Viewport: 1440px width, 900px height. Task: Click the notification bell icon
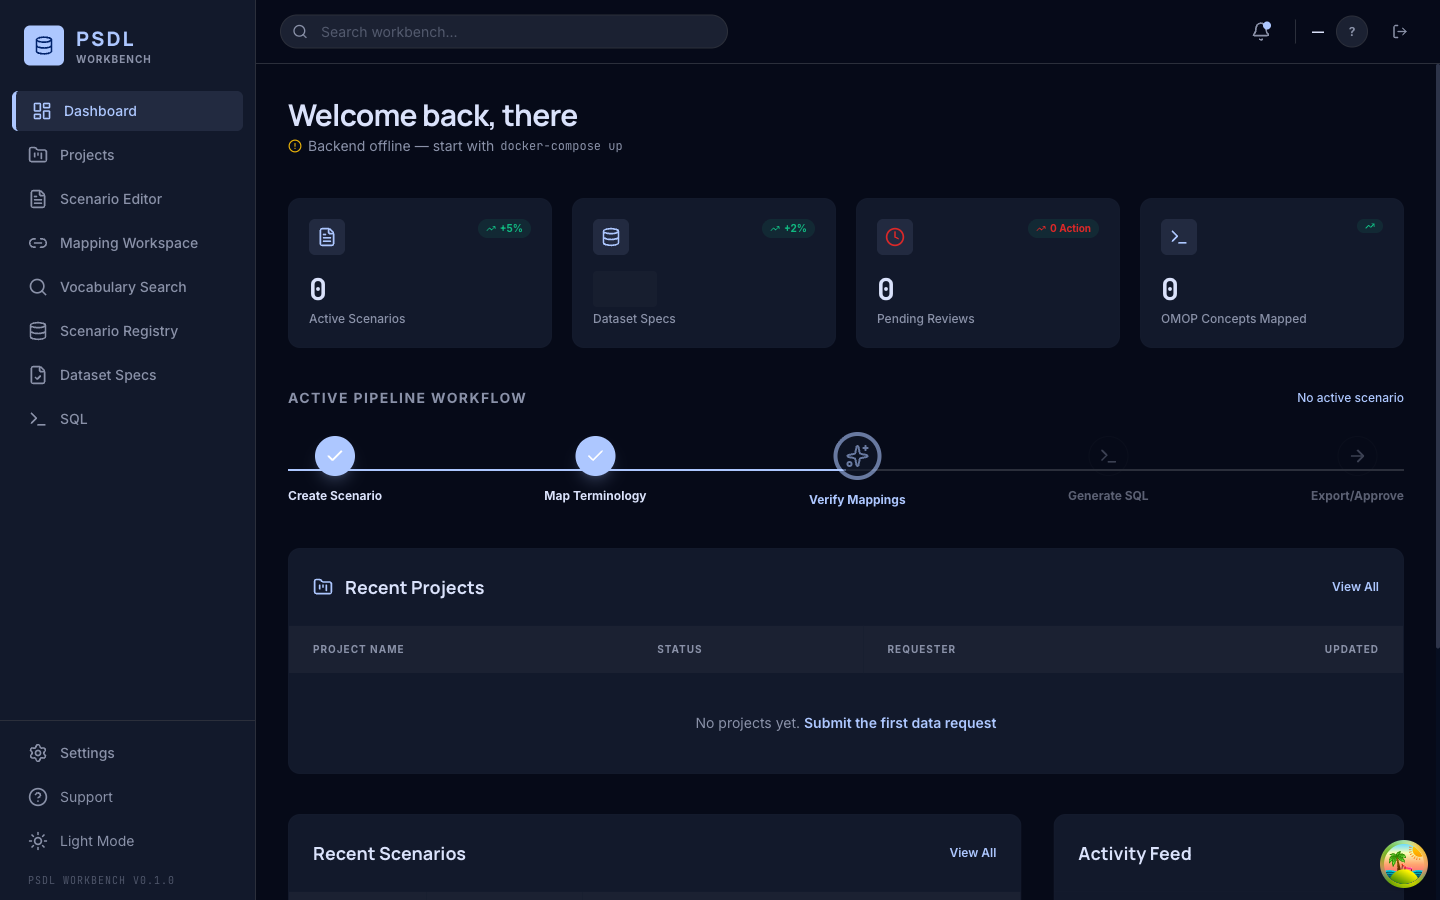1260,31
